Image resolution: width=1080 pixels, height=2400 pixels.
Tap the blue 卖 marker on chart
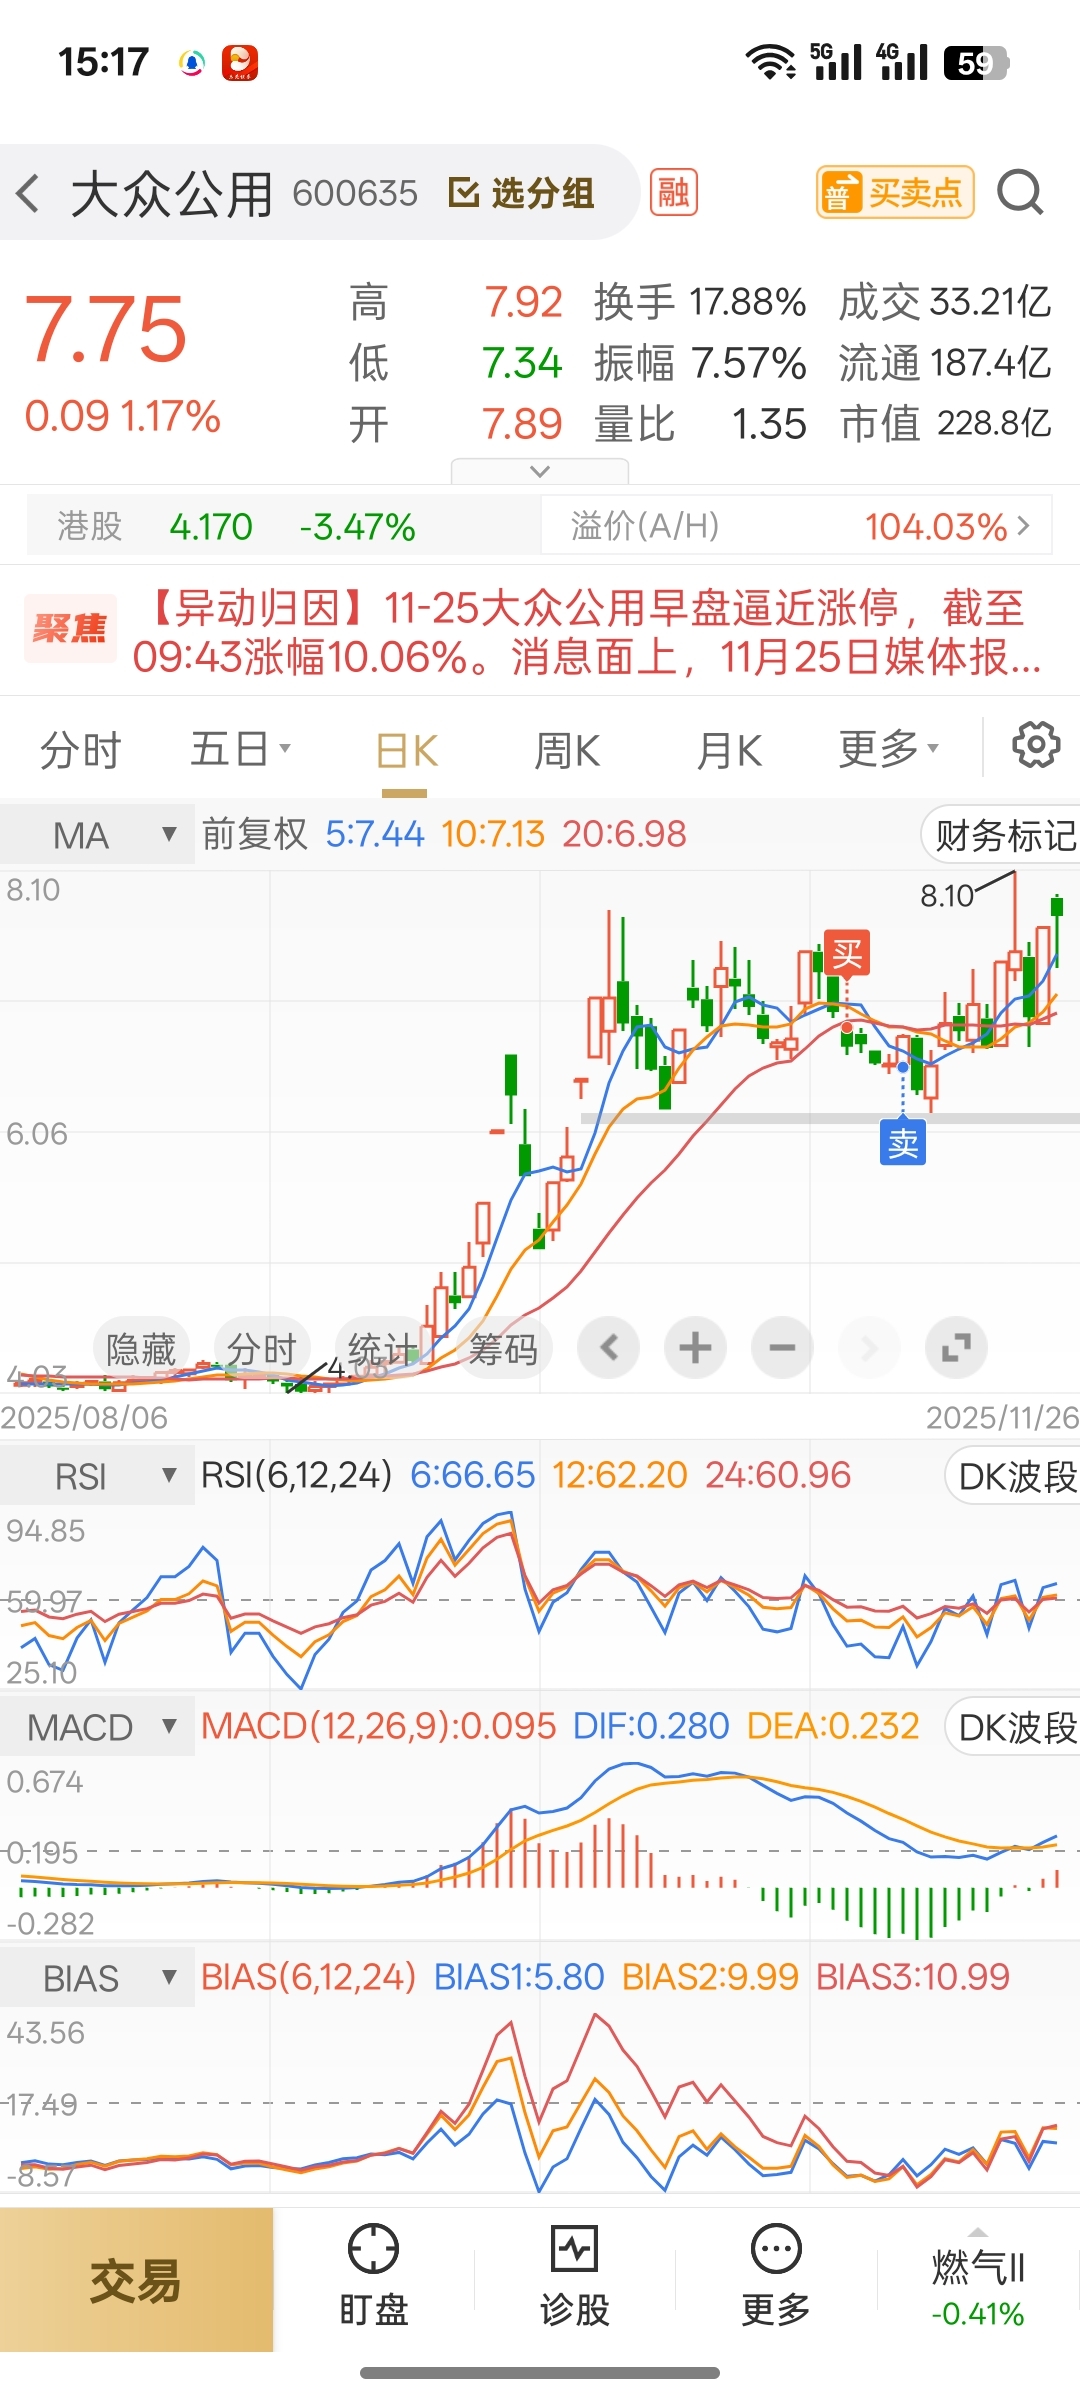[x=903, y=1142]
